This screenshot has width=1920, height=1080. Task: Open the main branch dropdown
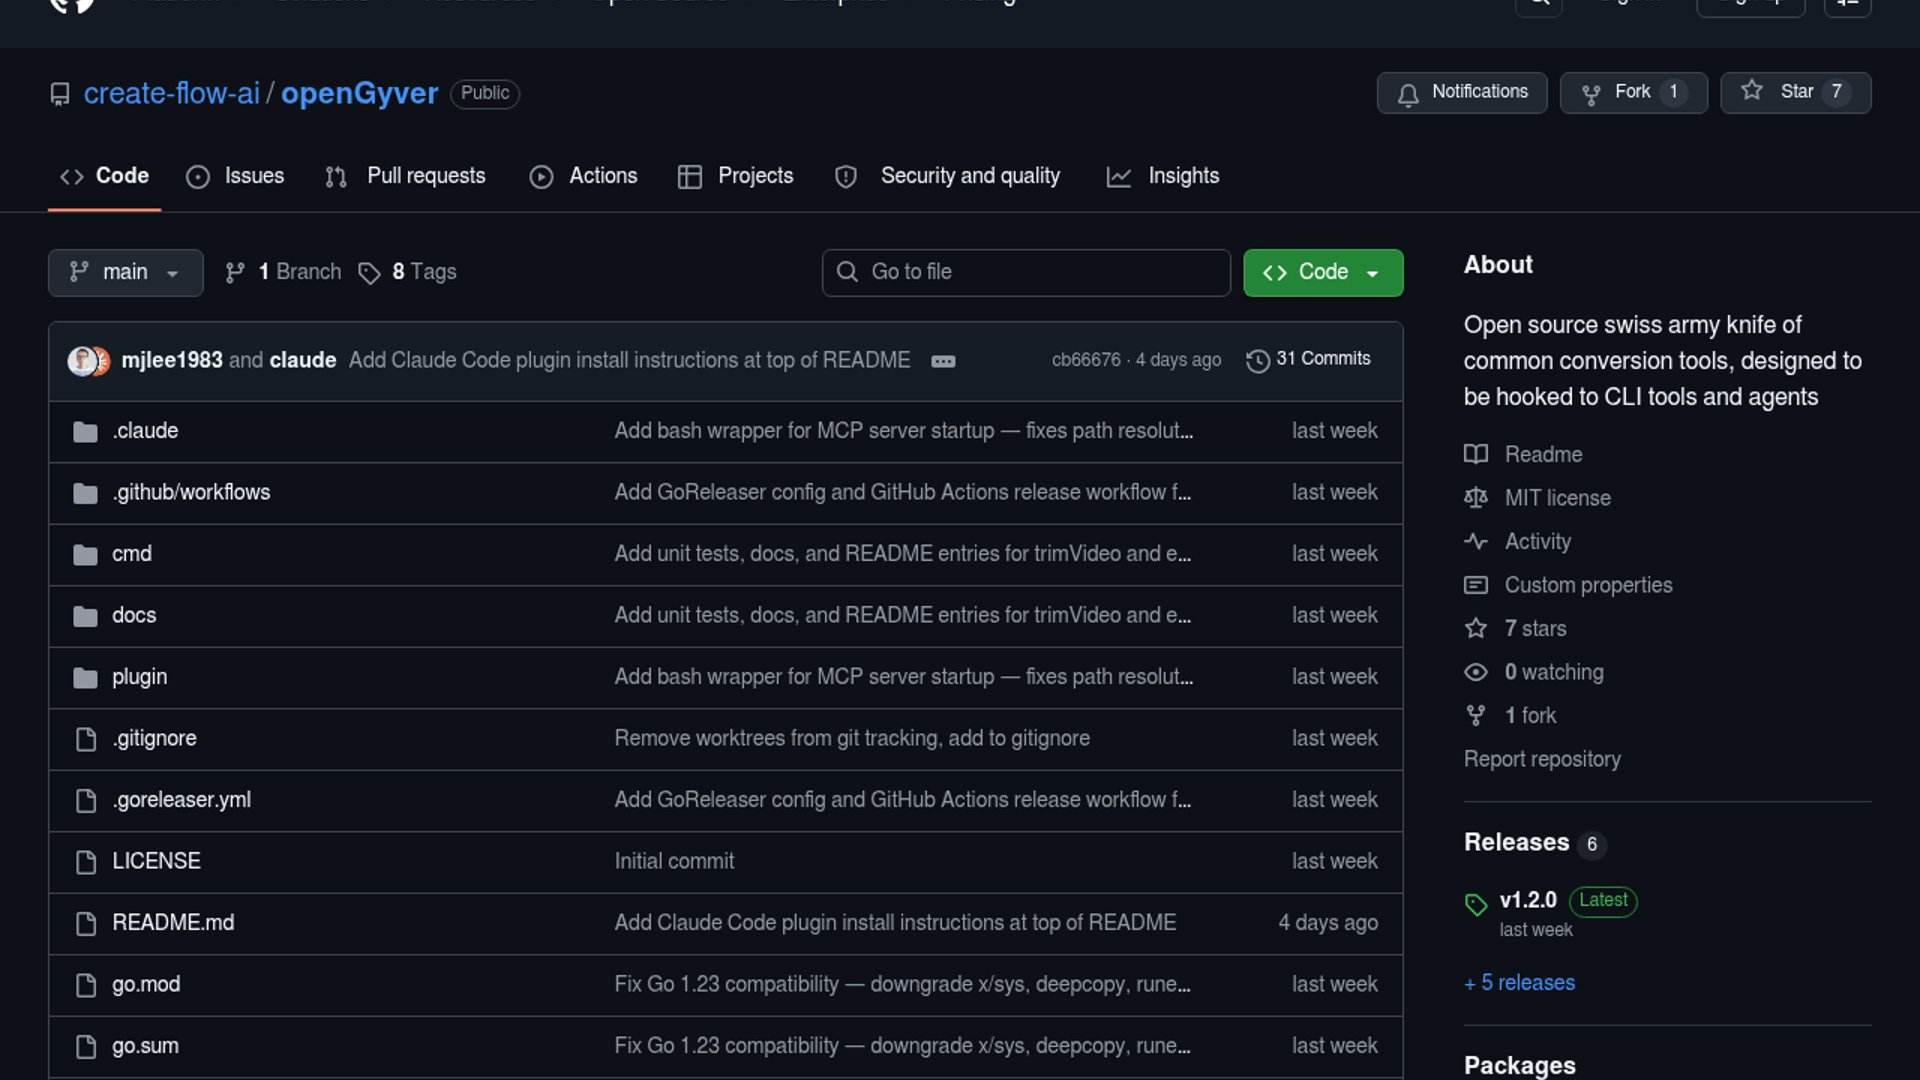tap(125, 272)
